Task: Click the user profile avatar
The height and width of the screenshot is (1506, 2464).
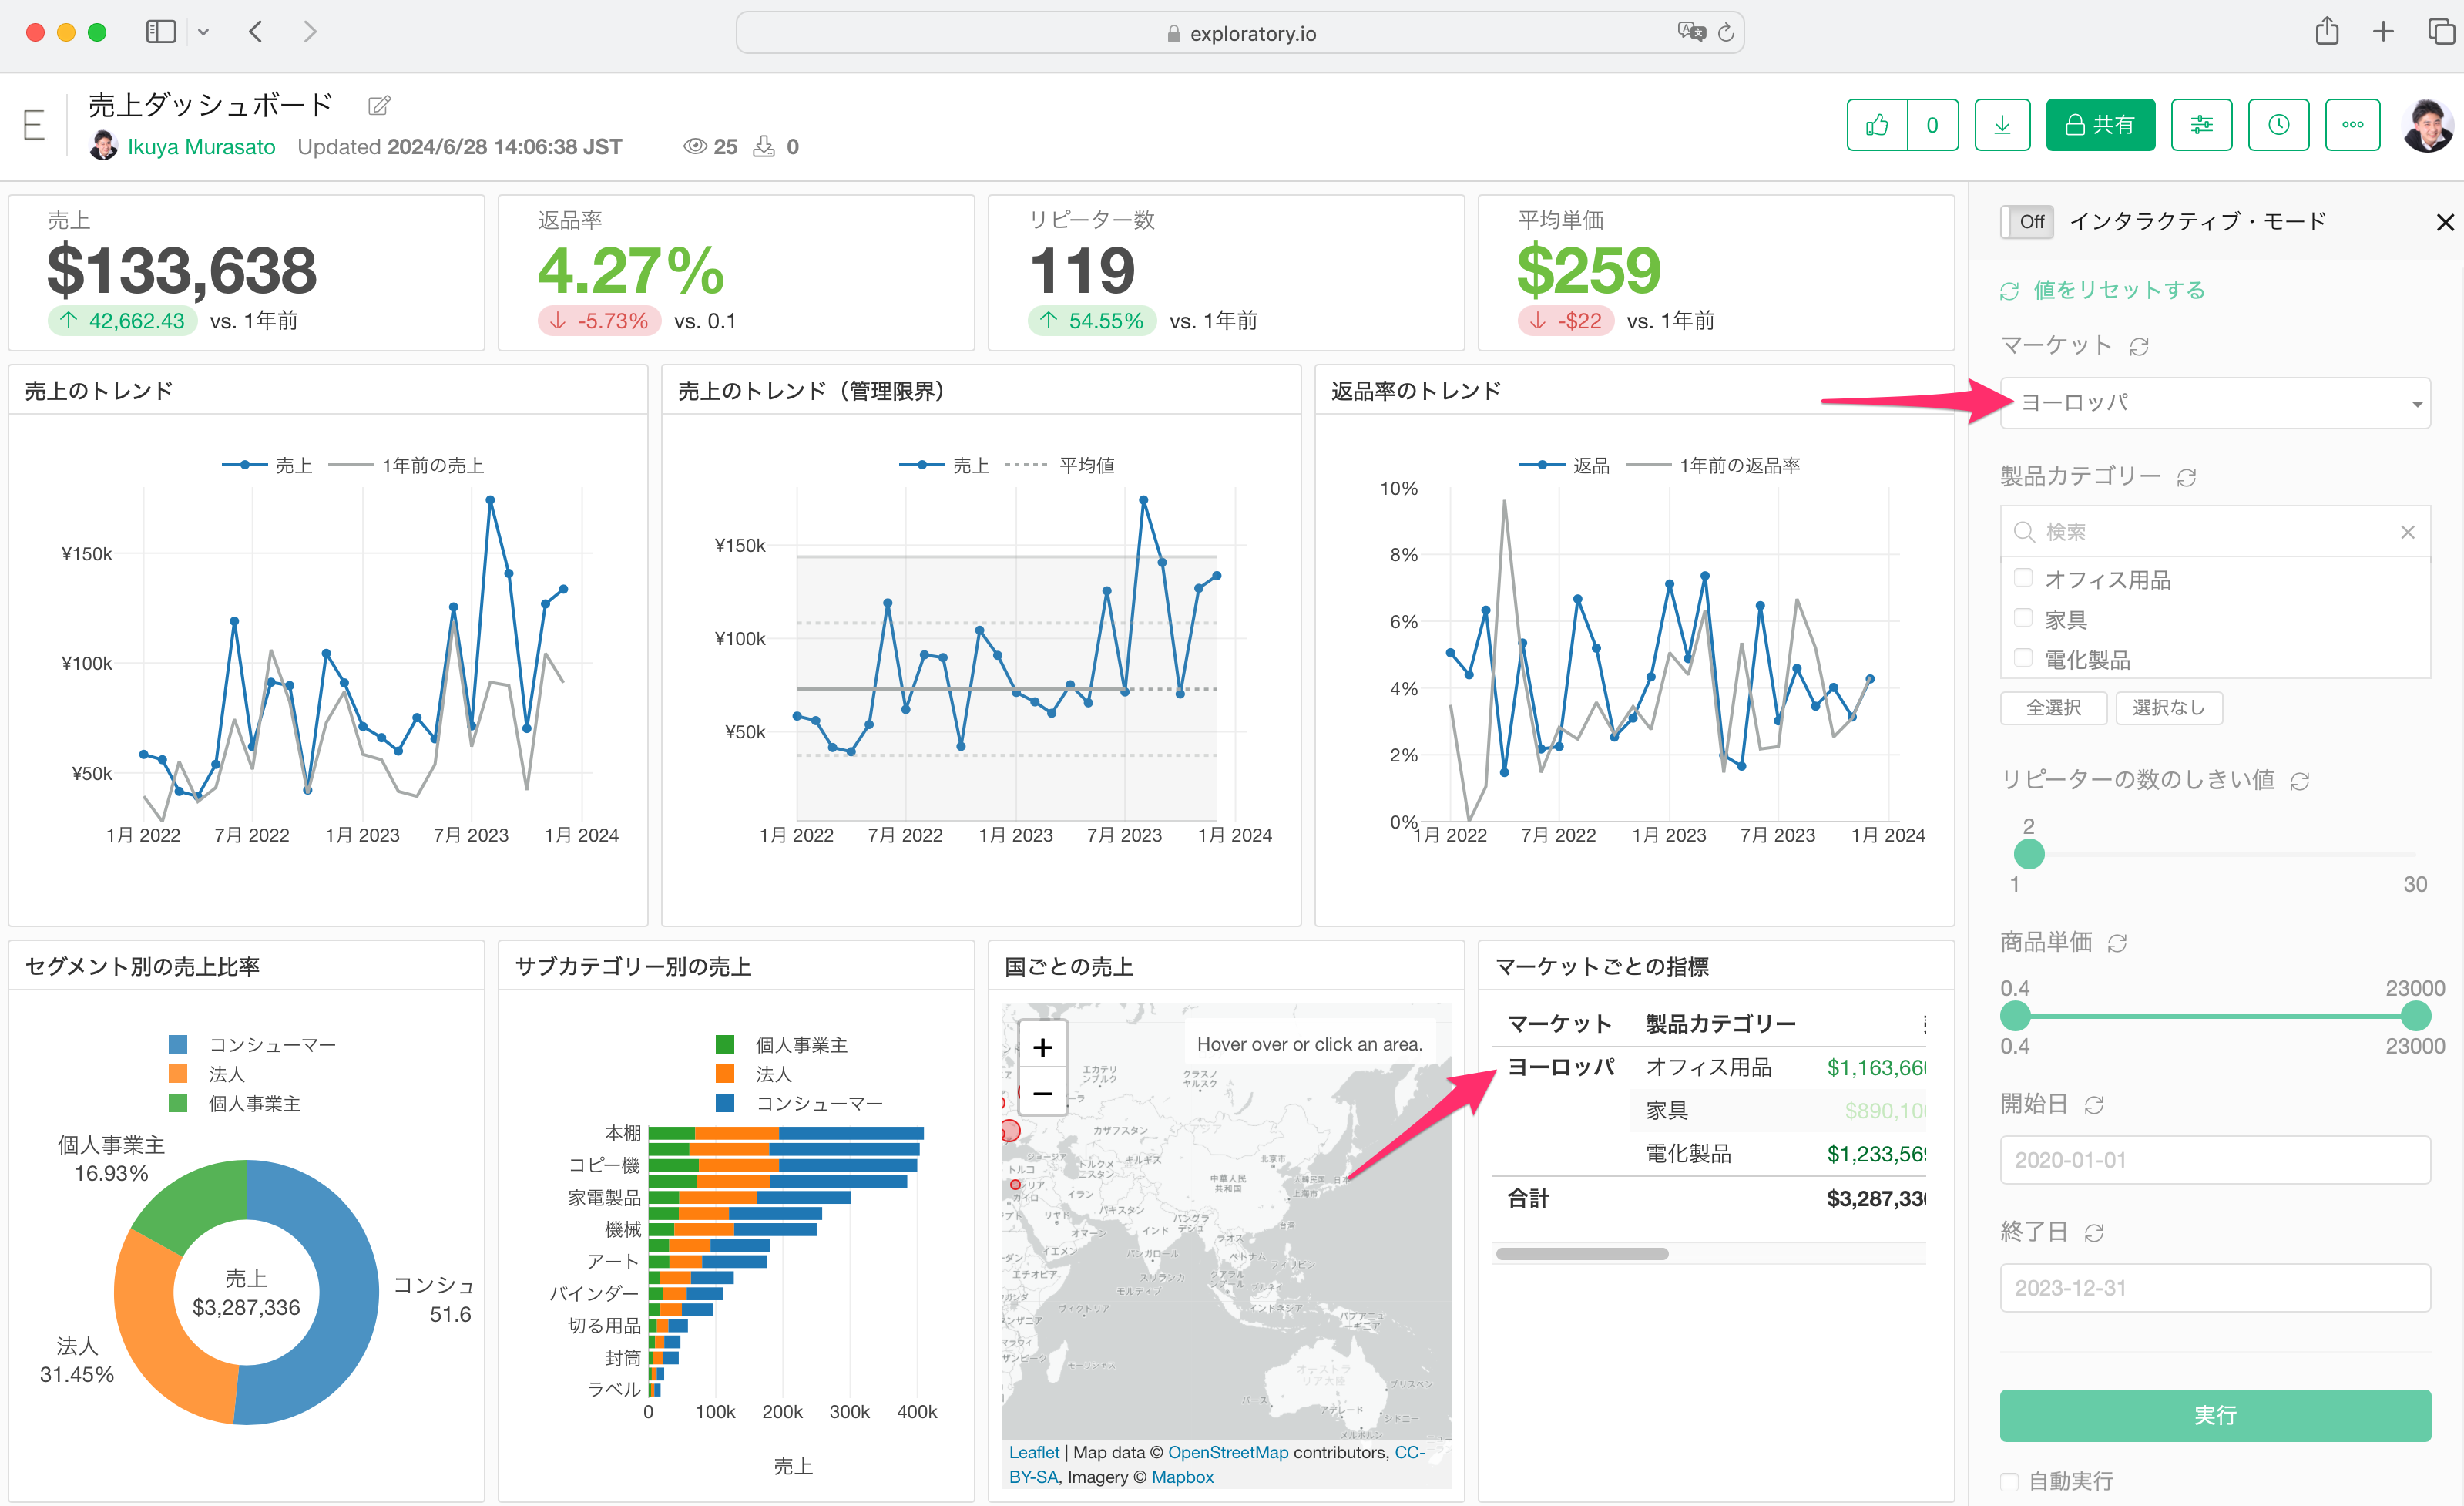Action: [2427, 126]
